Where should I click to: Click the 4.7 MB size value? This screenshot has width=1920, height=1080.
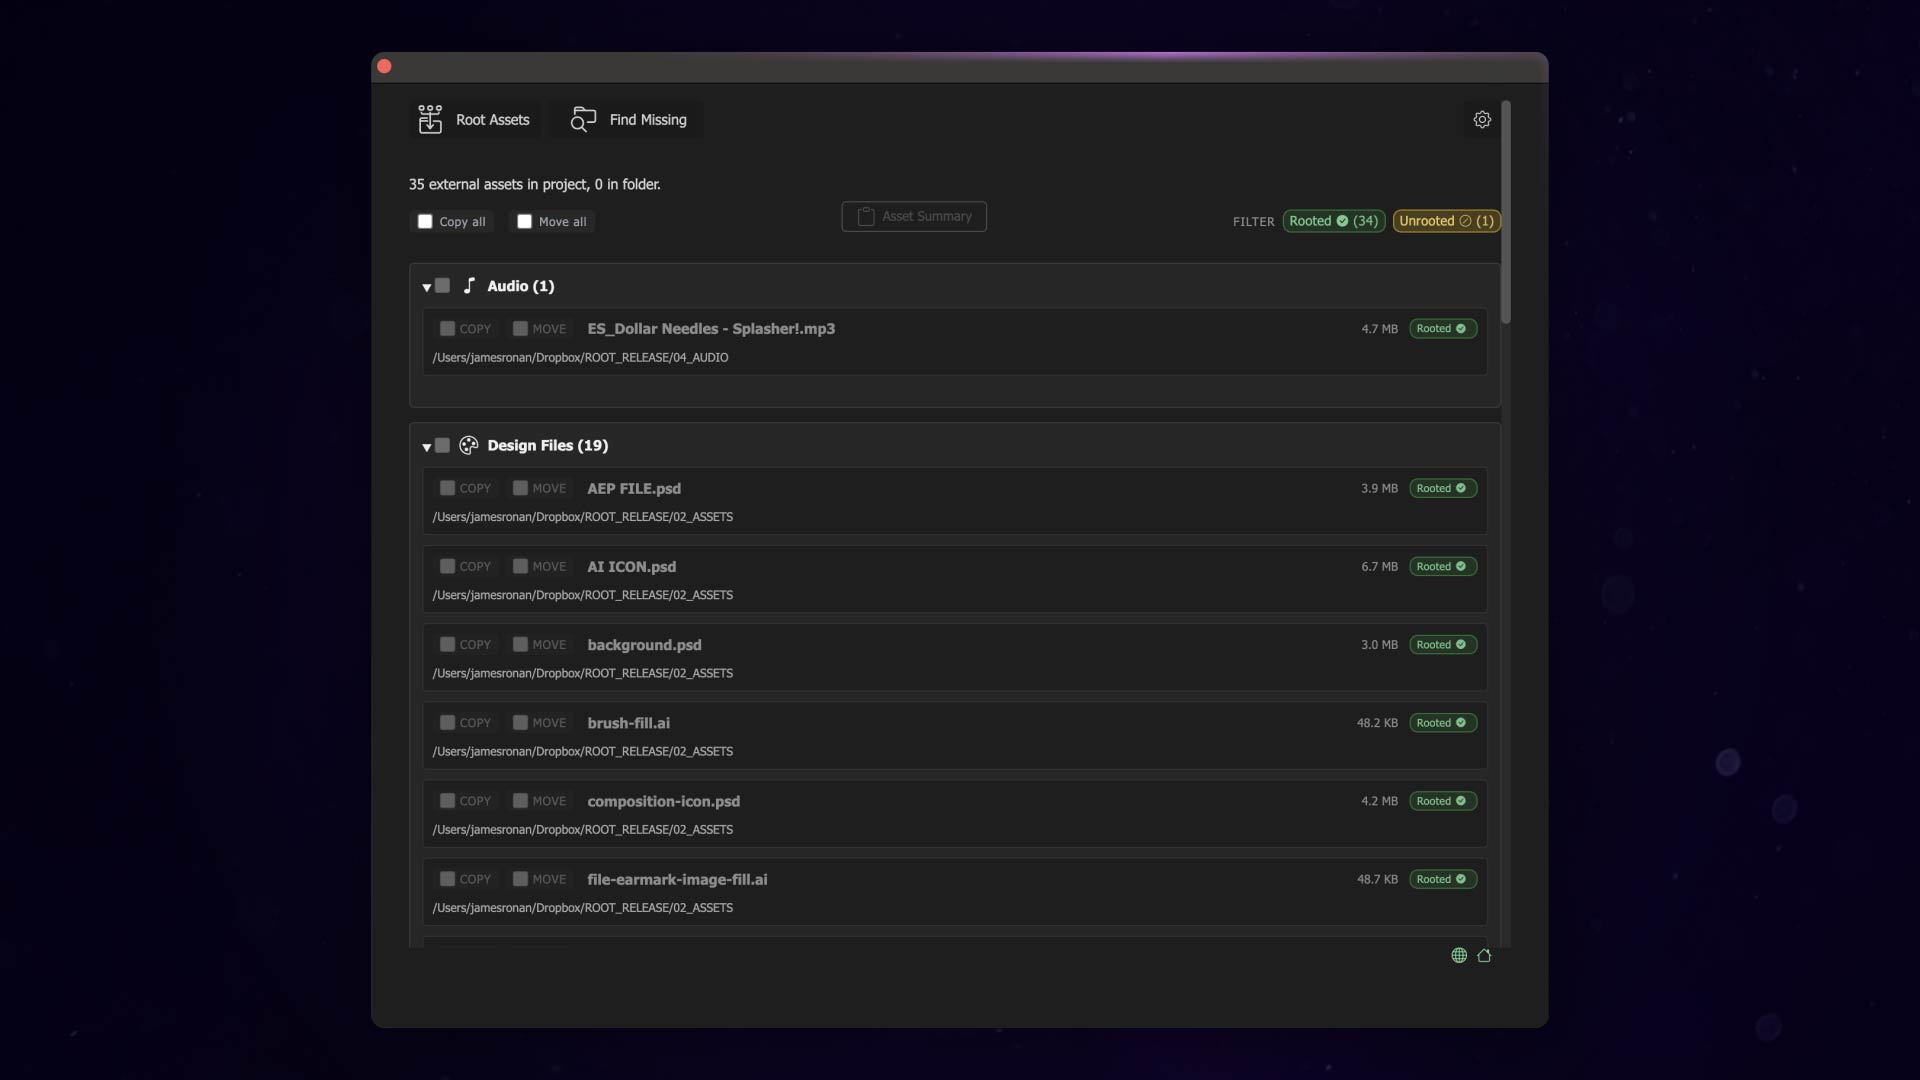[1379, 329]
